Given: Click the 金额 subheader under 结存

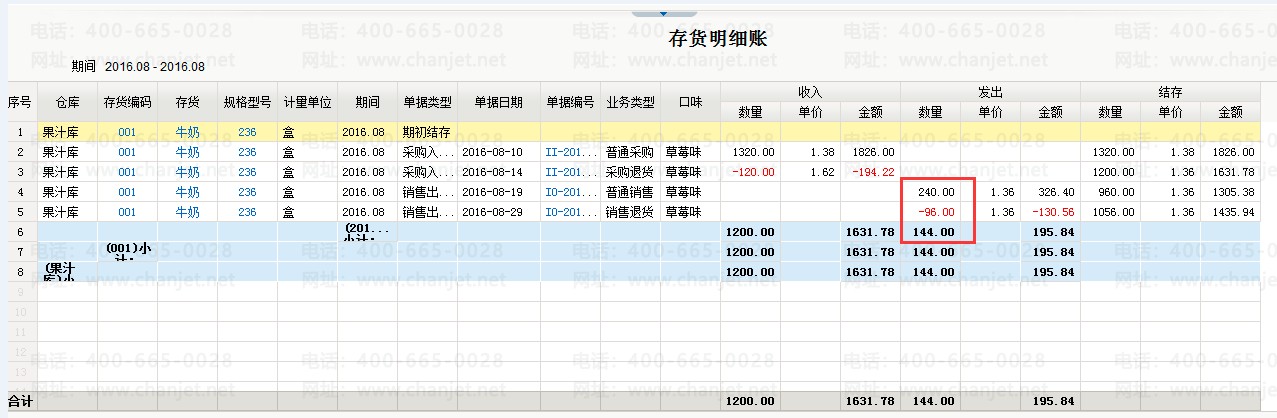Looking at the screenshot, I should coord(1231,112).
